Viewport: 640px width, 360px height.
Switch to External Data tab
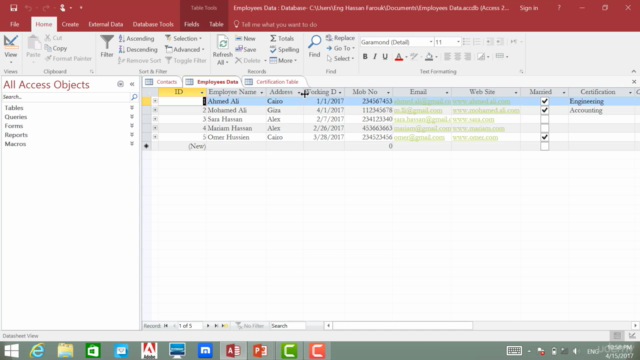point(106,24)
